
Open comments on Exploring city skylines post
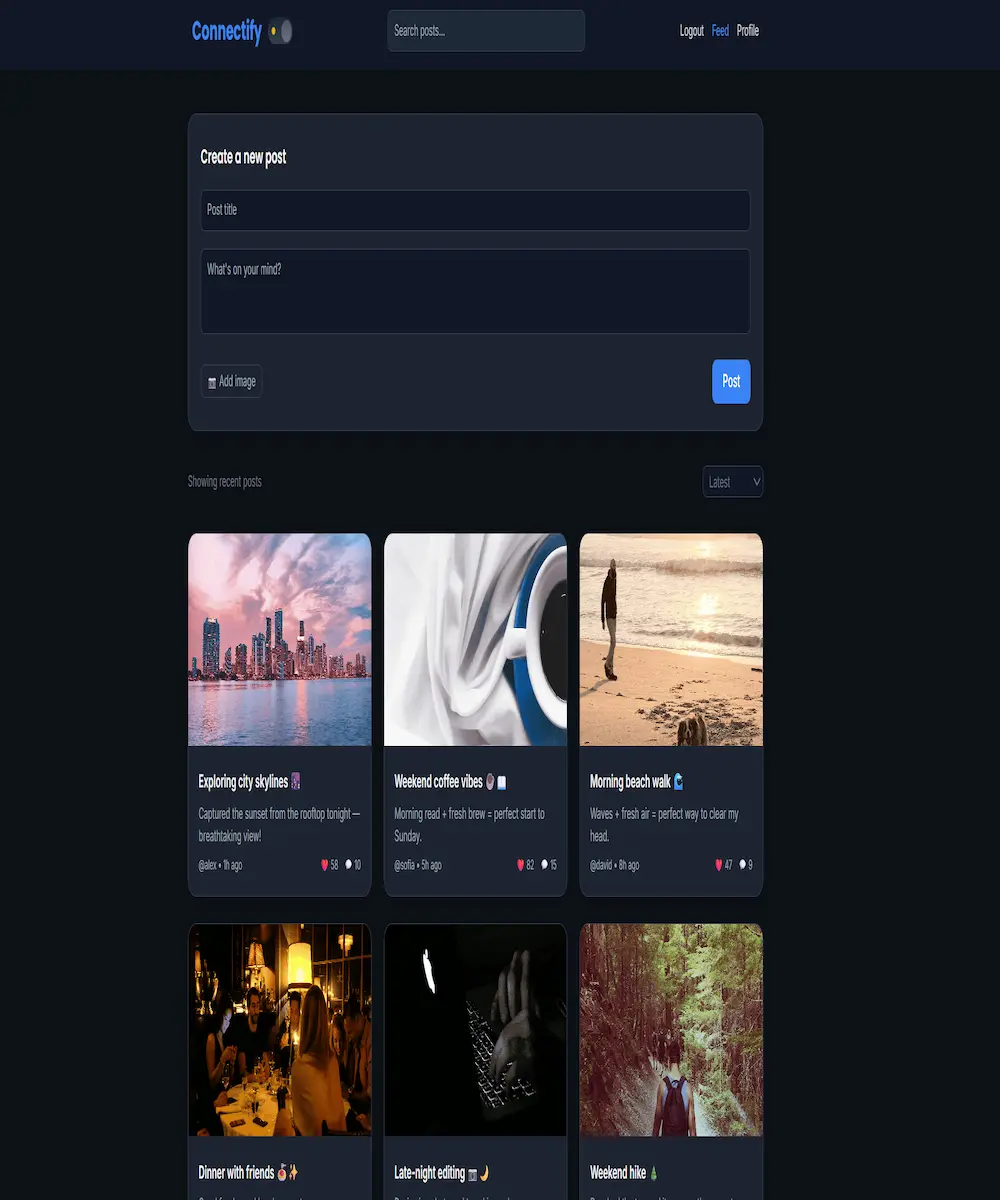pos(349,865)
